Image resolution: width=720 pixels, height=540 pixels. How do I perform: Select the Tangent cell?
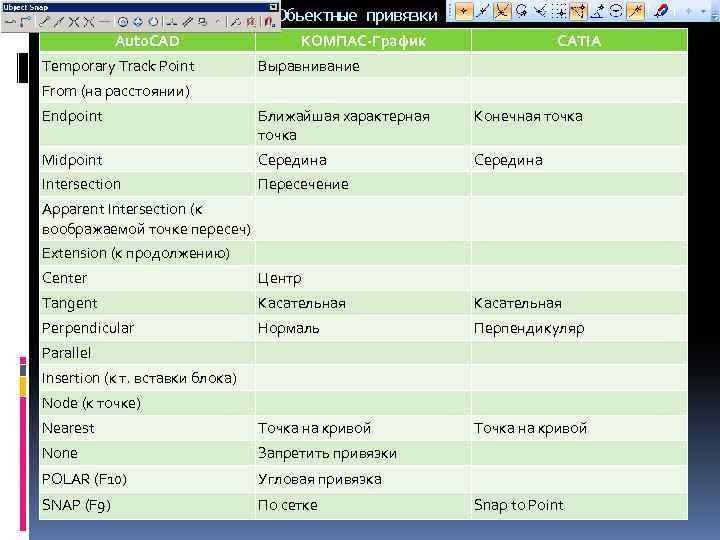tap(147, 303)
